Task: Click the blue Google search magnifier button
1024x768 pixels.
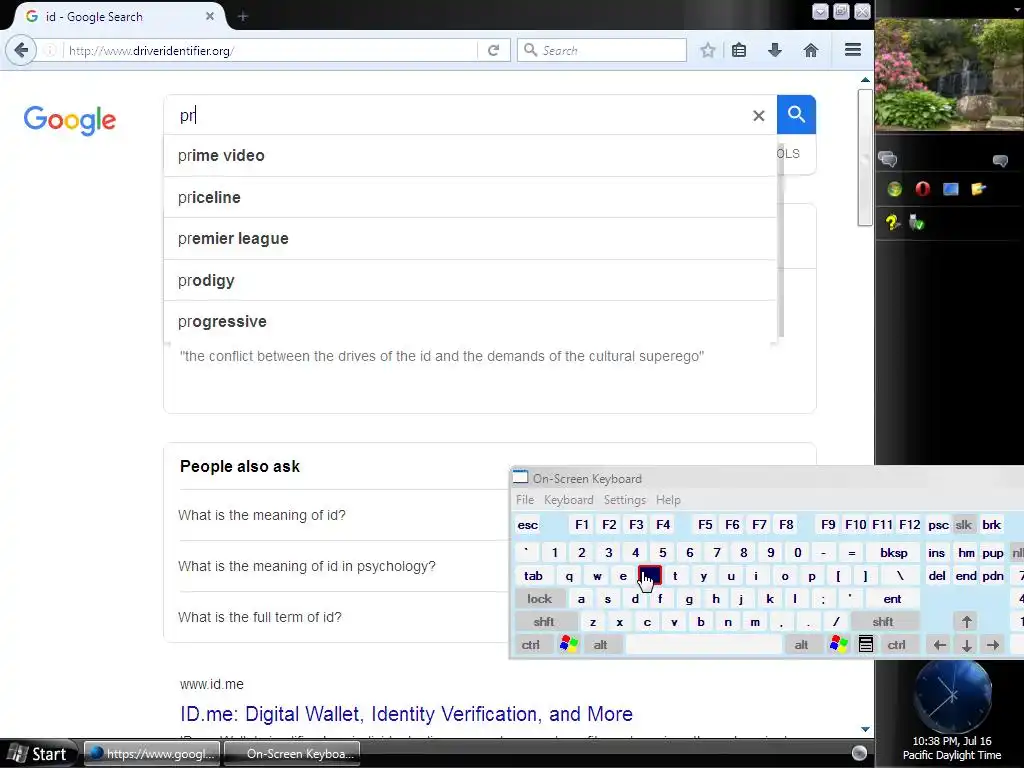Action: tap(796, 114)
